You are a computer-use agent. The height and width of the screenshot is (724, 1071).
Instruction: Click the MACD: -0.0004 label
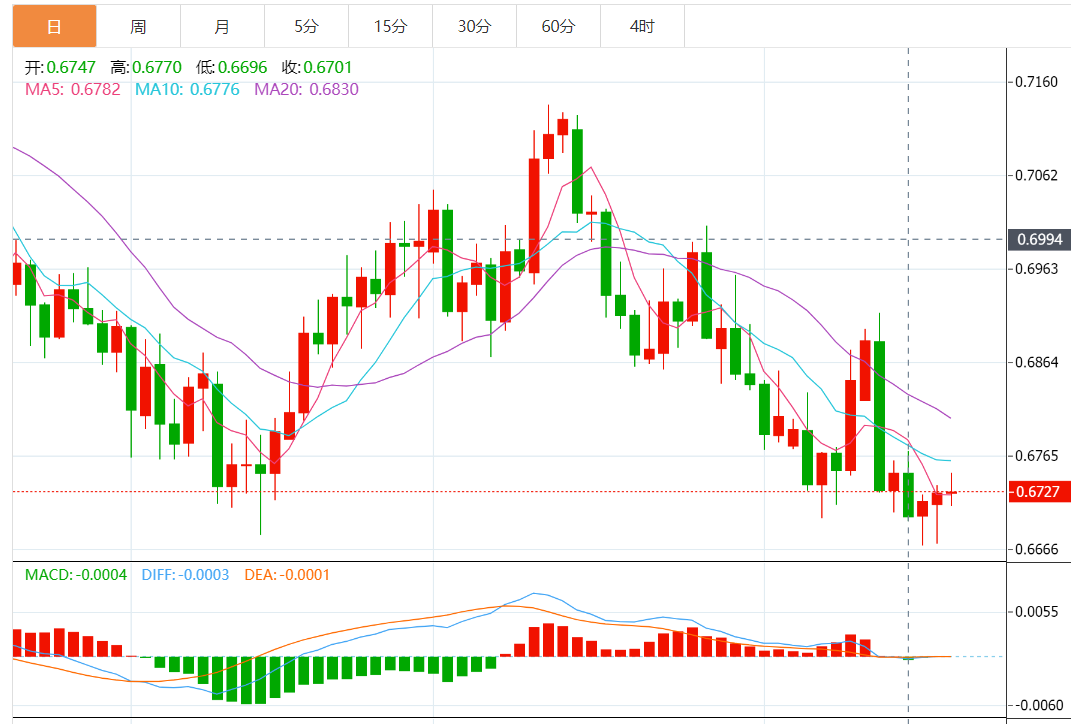point(76,575)
